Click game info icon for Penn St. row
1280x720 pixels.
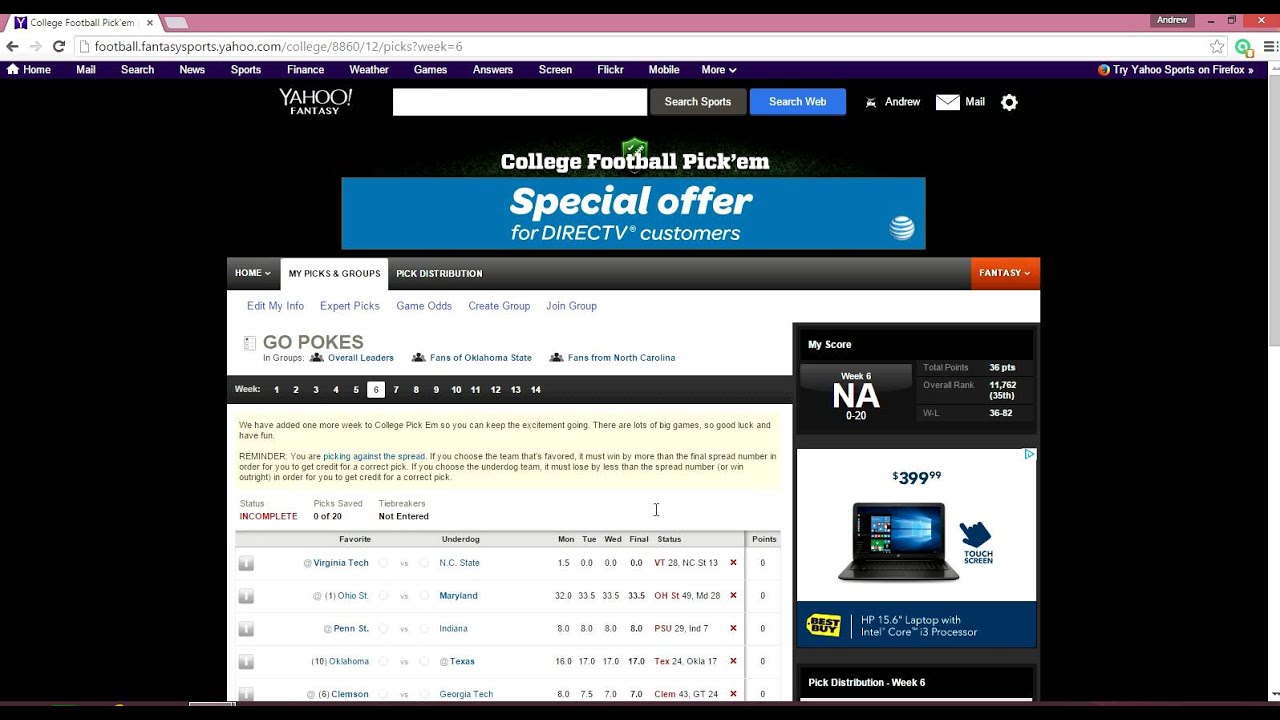246,629
